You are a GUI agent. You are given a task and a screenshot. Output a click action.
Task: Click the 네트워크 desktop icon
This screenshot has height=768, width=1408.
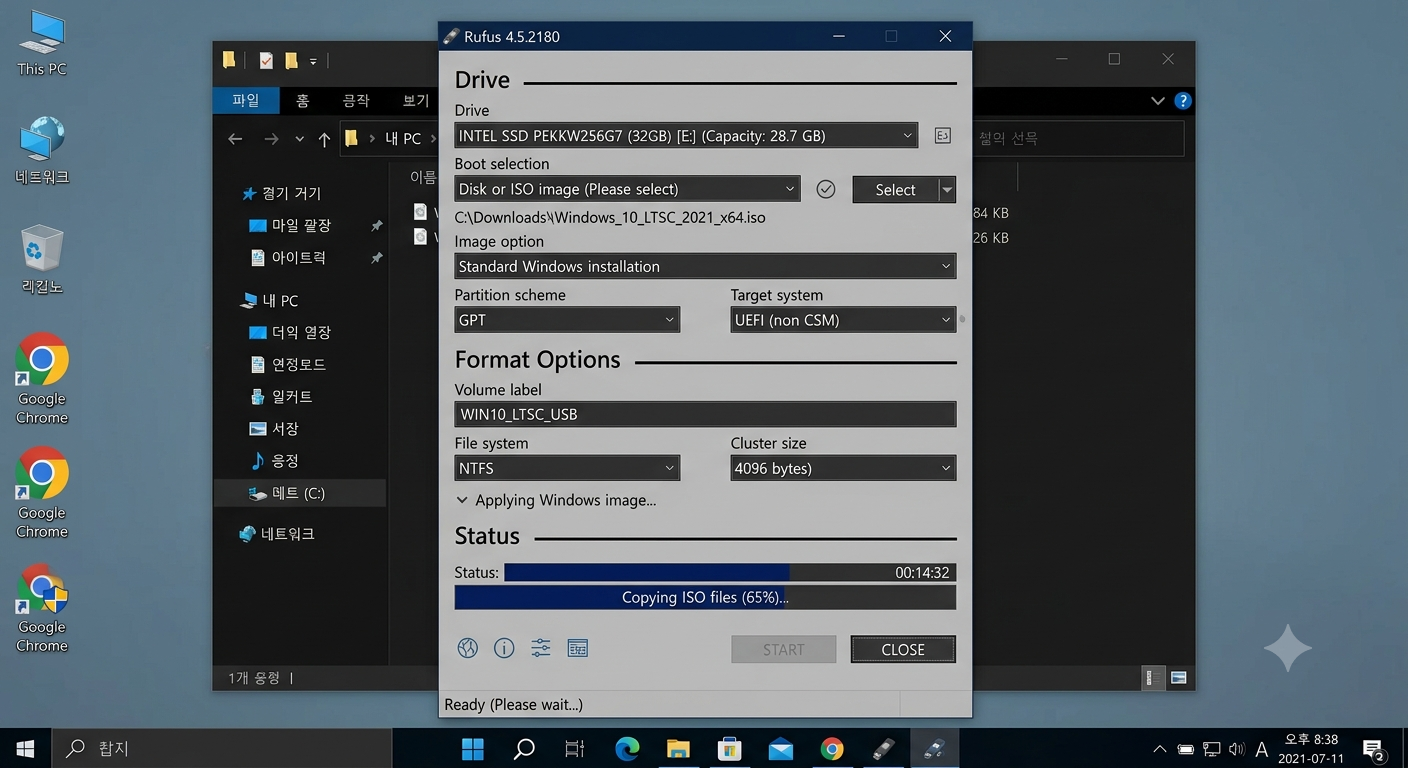(42, 150)
